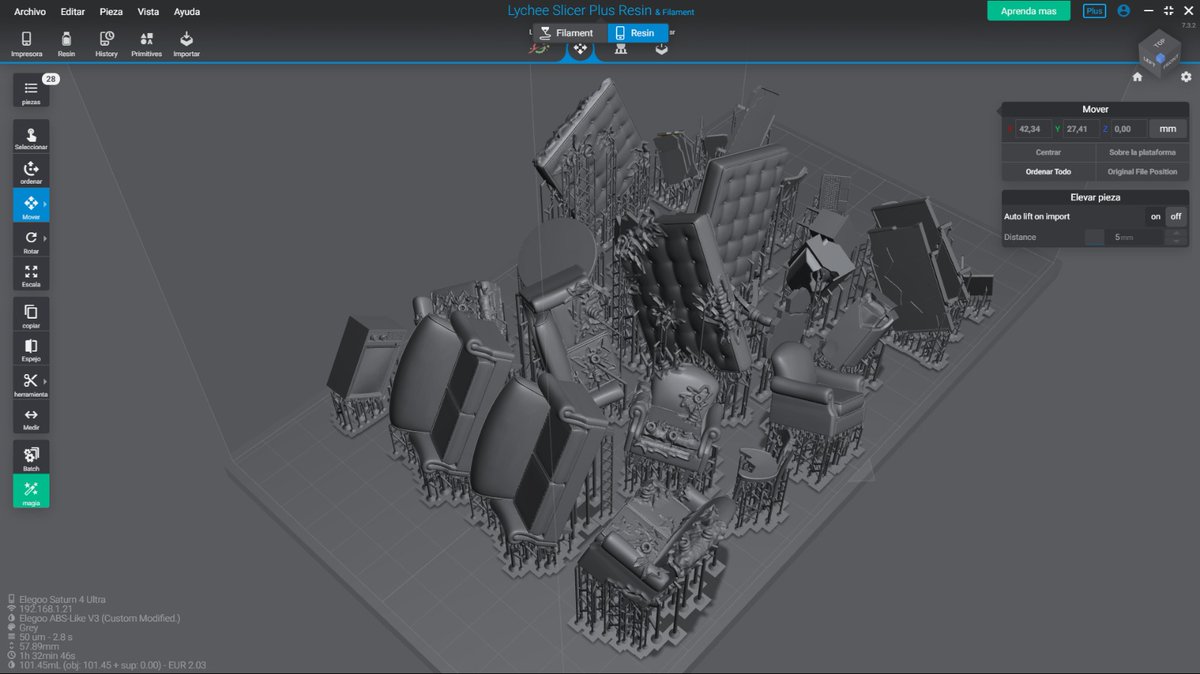
Task: Click Sobre la plataforma button
Action: [1143, 152]
